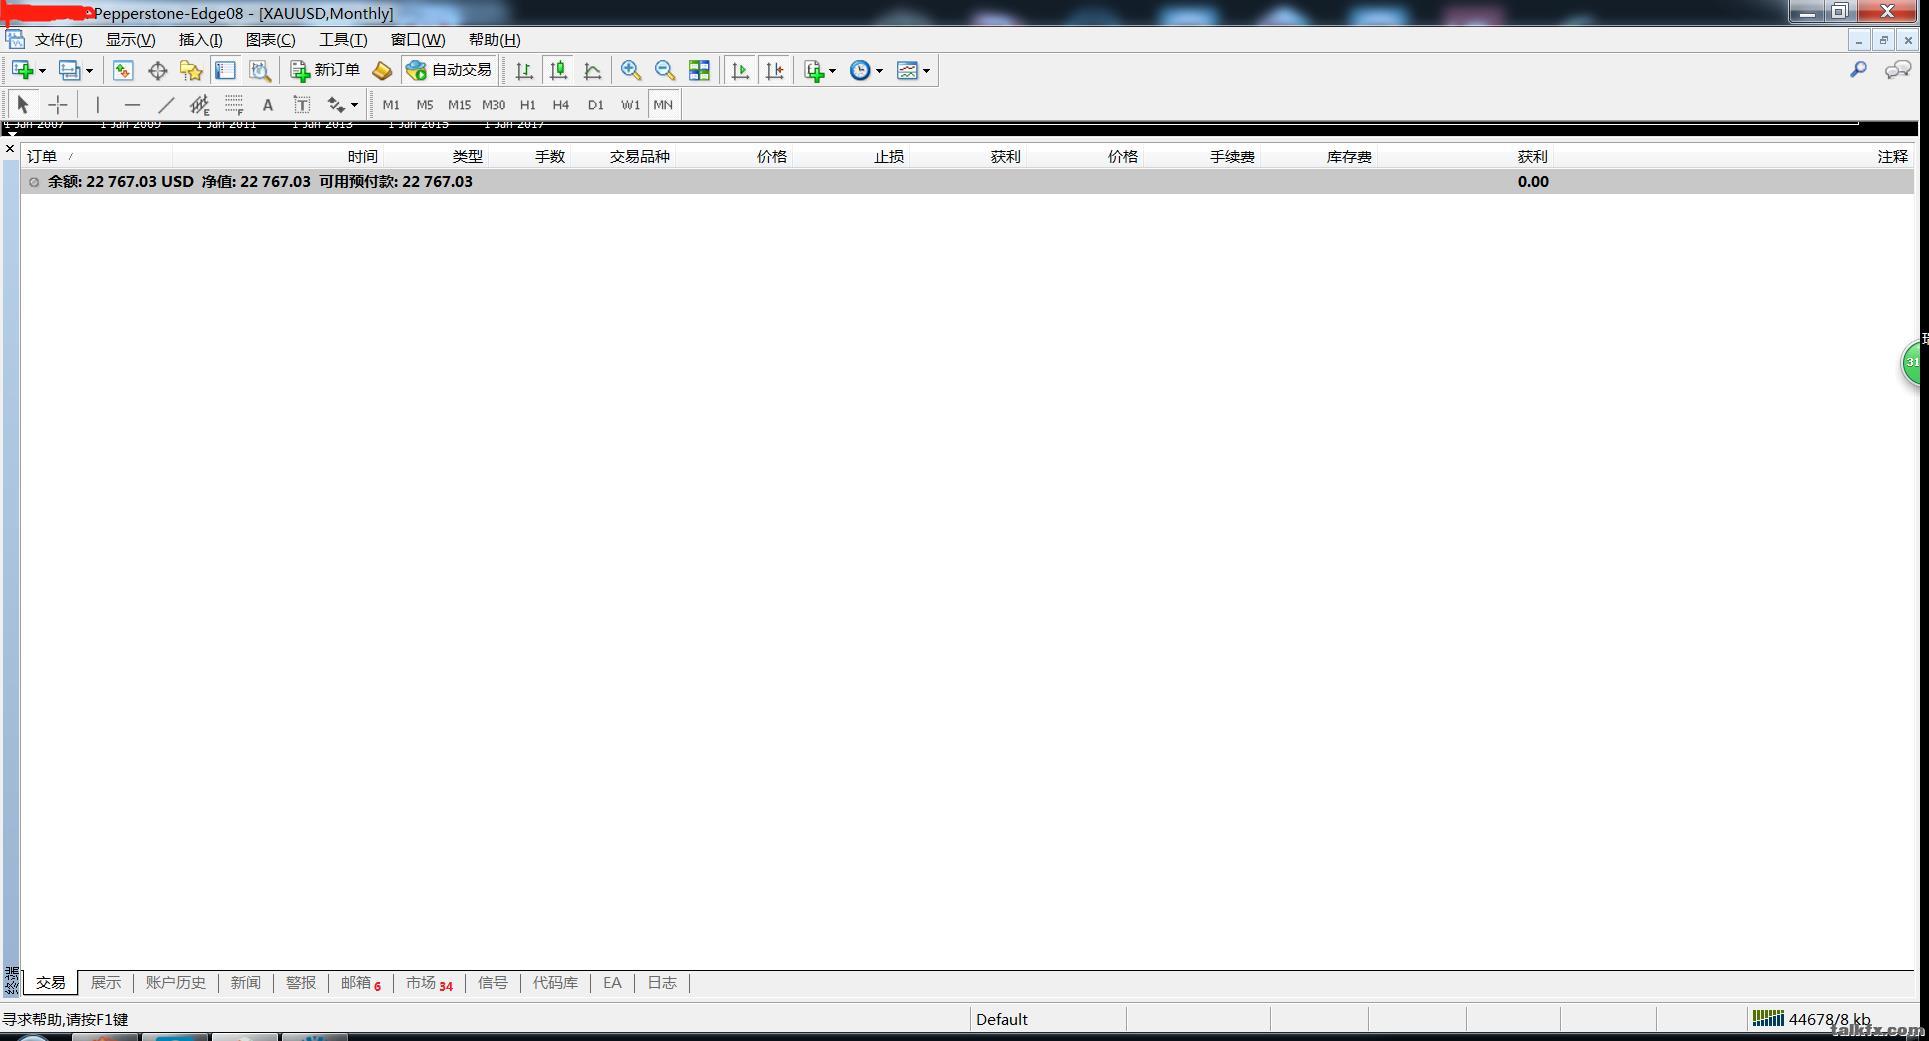Open the Strategy Tester magnifier icon

click(x=260, y=70)
